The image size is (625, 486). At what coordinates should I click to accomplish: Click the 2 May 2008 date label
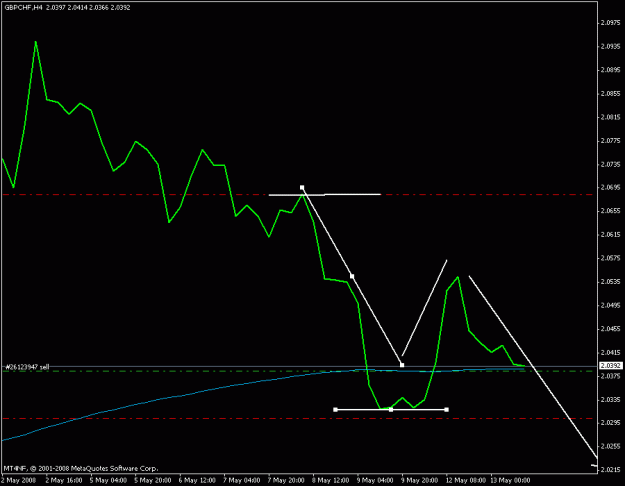click(x=20, y=480)
